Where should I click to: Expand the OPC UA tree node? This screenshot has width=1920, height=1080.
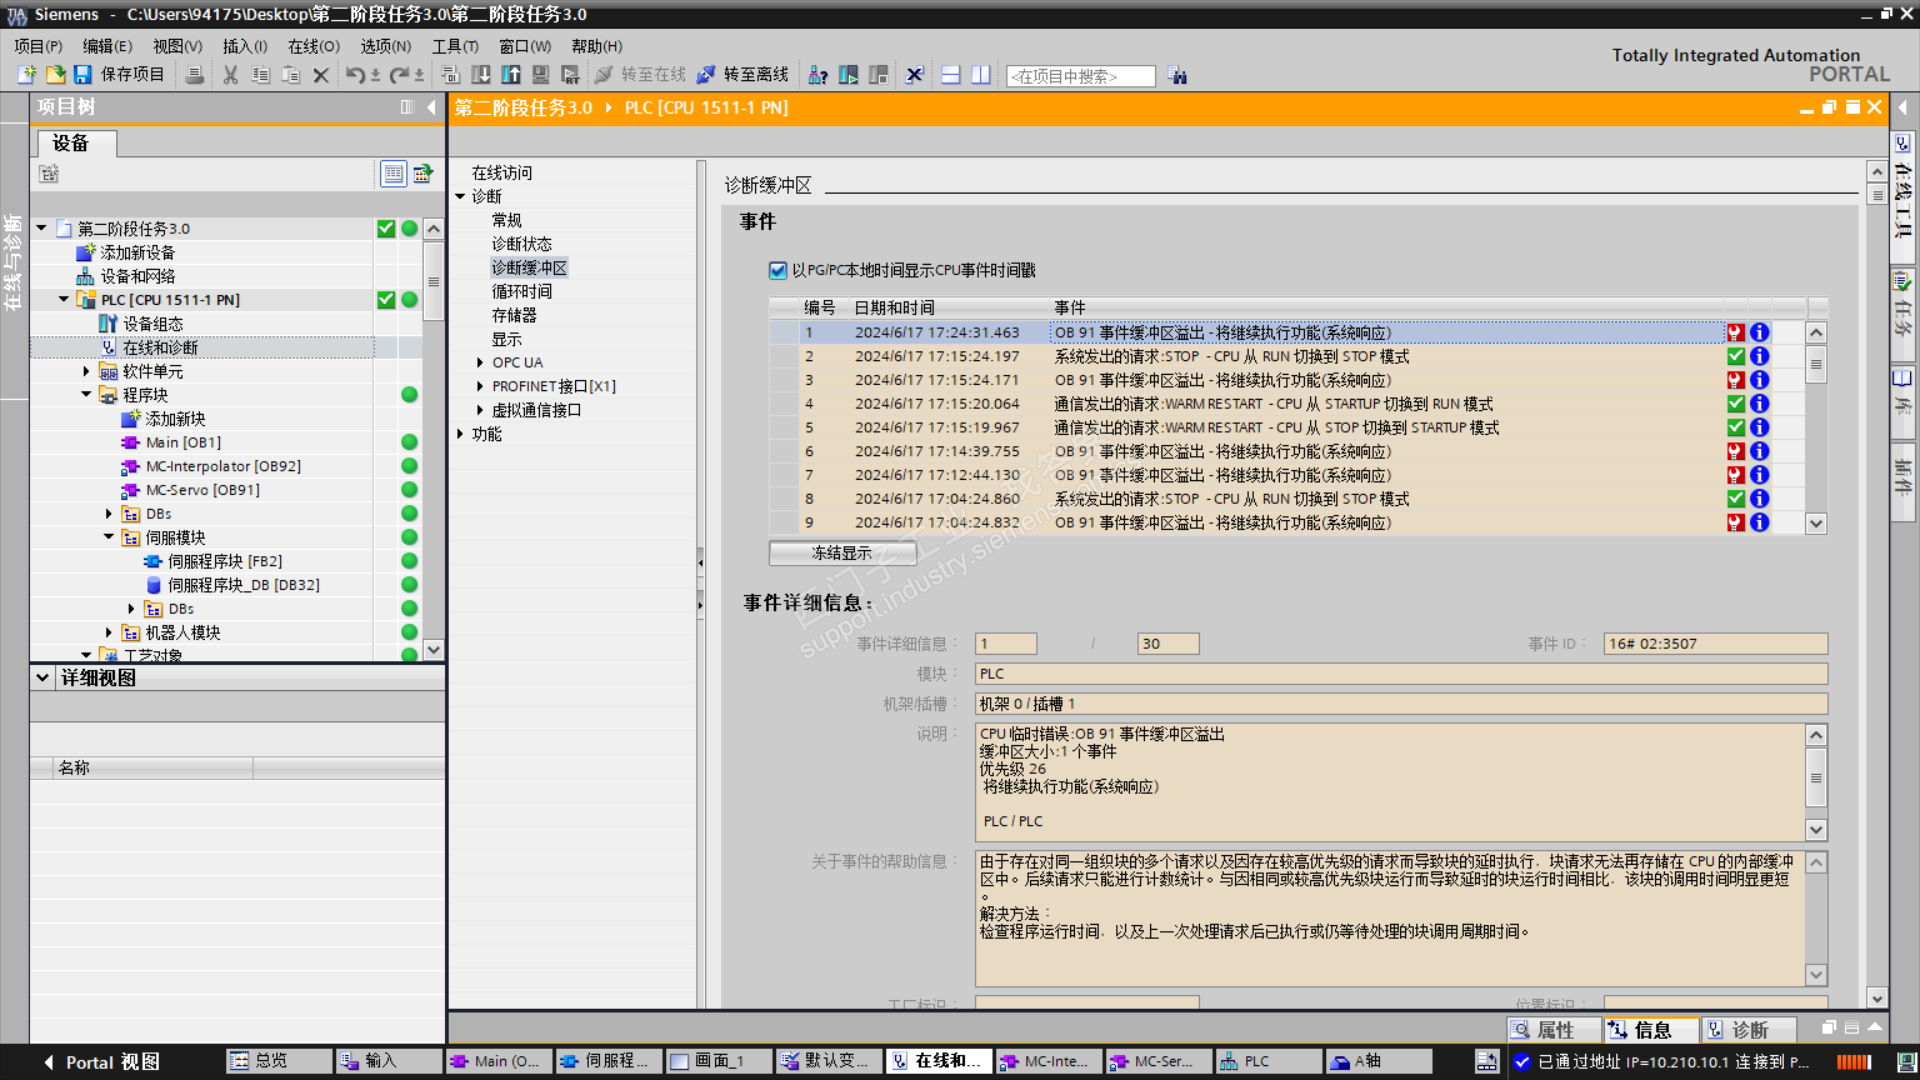click(480, 362)
